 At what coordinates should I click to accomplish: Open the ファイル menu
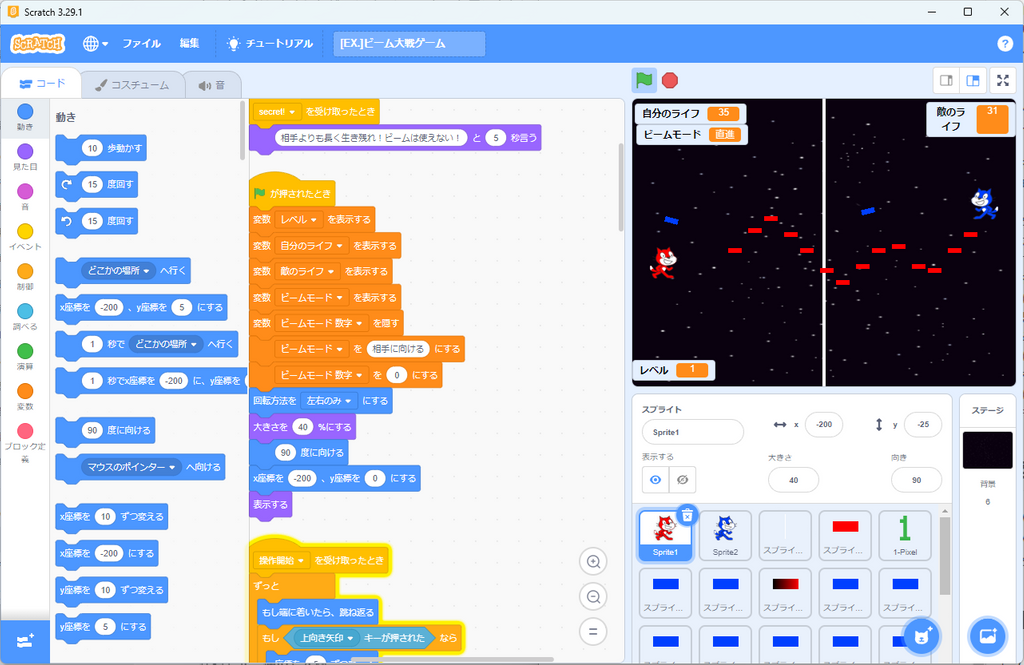(x=141, y=44)
